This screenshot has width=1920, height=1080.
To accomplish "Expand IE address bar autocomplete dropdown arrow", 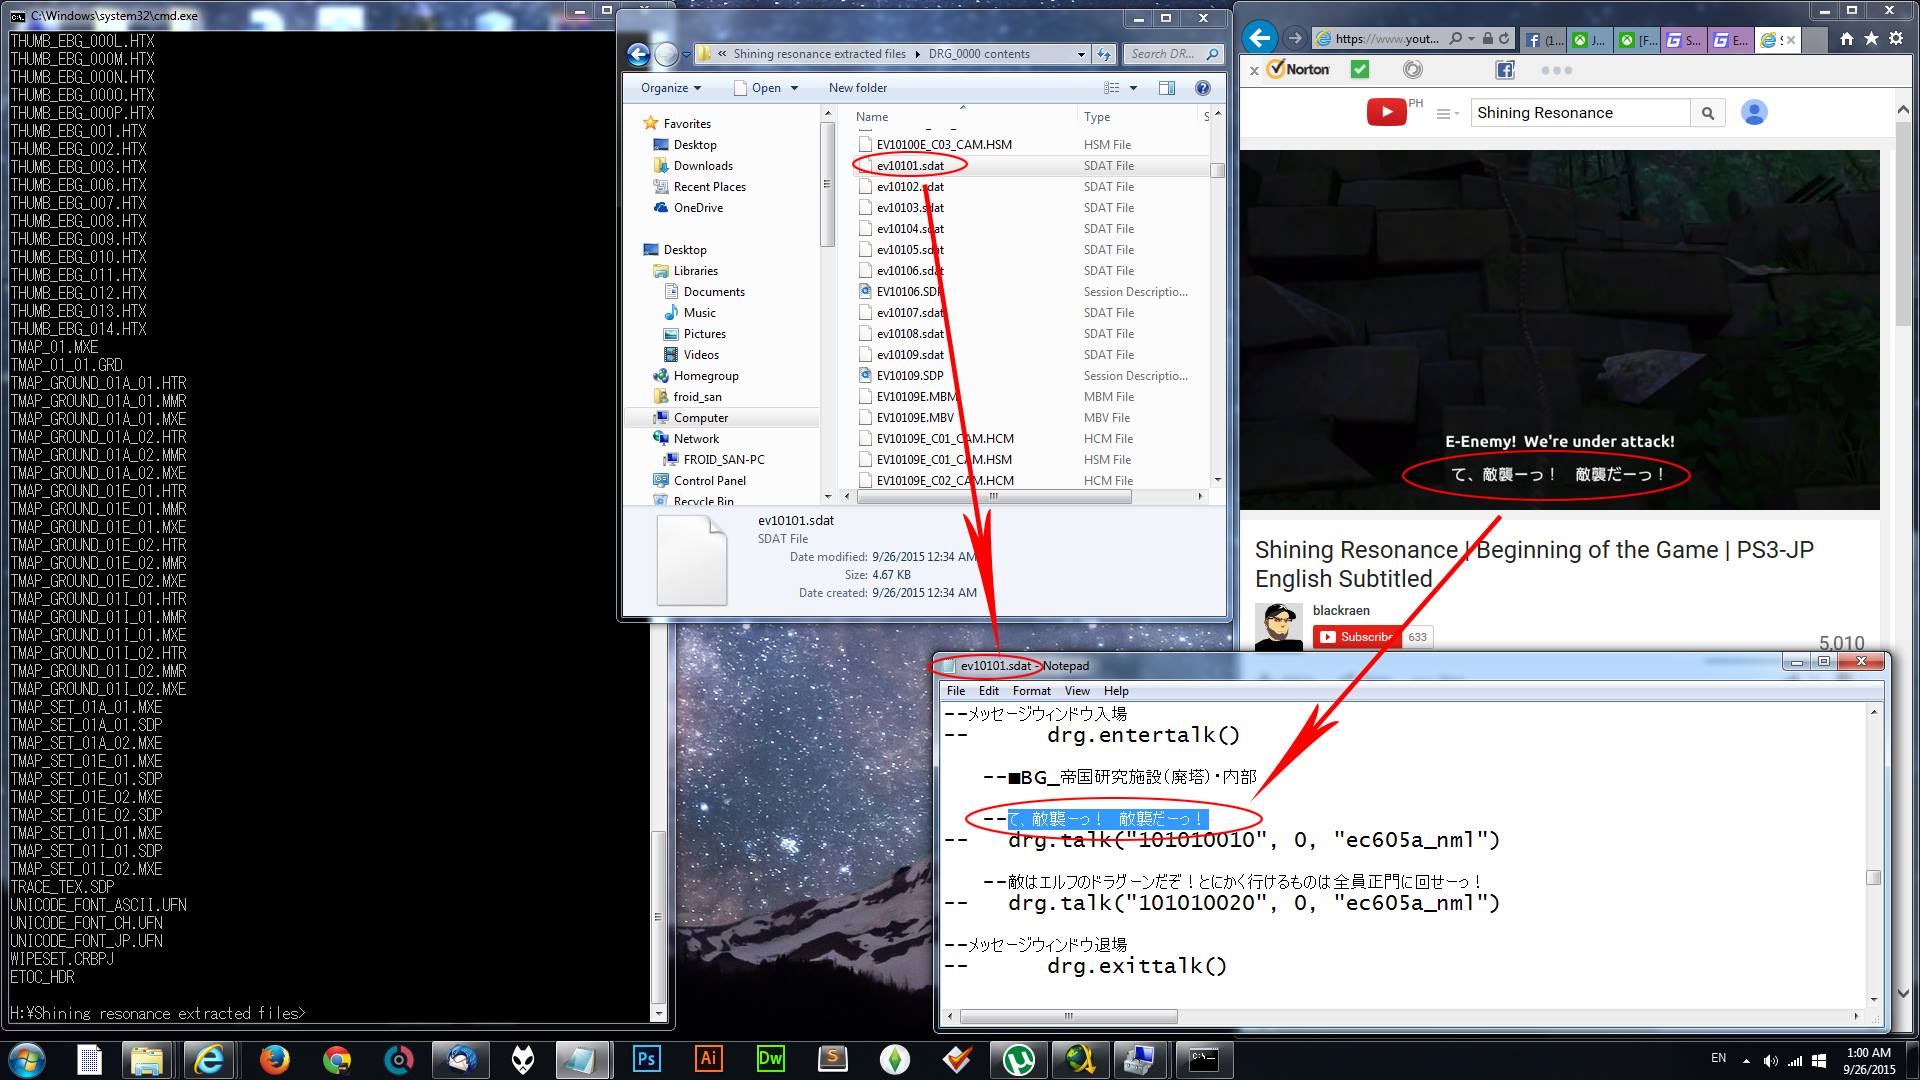I will 1471,38.
